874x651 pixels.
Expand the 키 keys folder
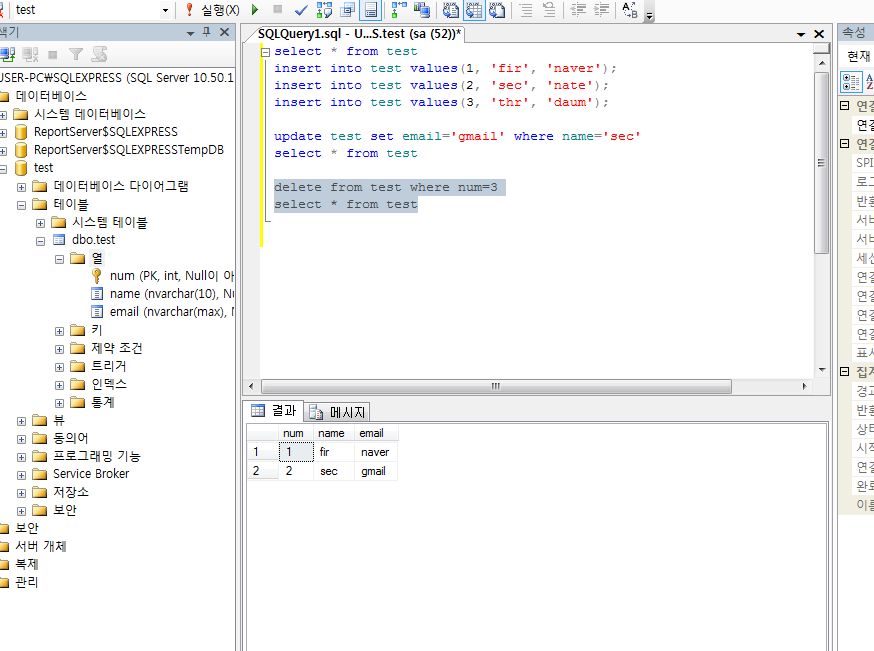coord(59,331)
